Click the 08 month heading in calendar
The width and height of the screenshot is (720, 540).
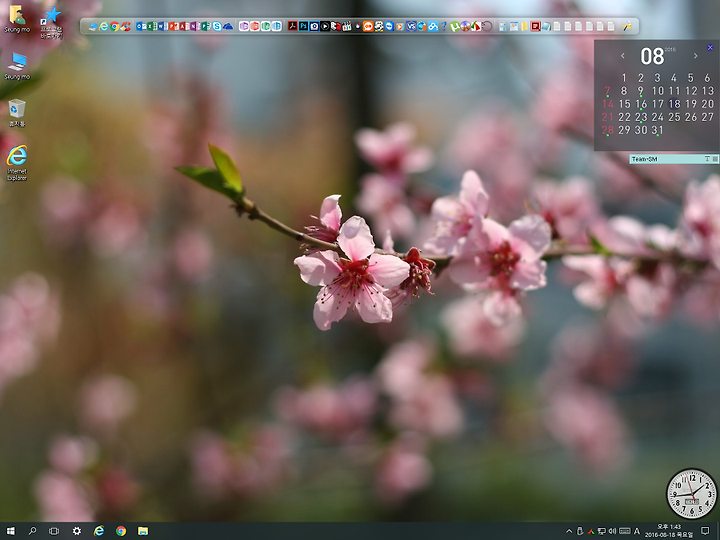pos(652,56)
